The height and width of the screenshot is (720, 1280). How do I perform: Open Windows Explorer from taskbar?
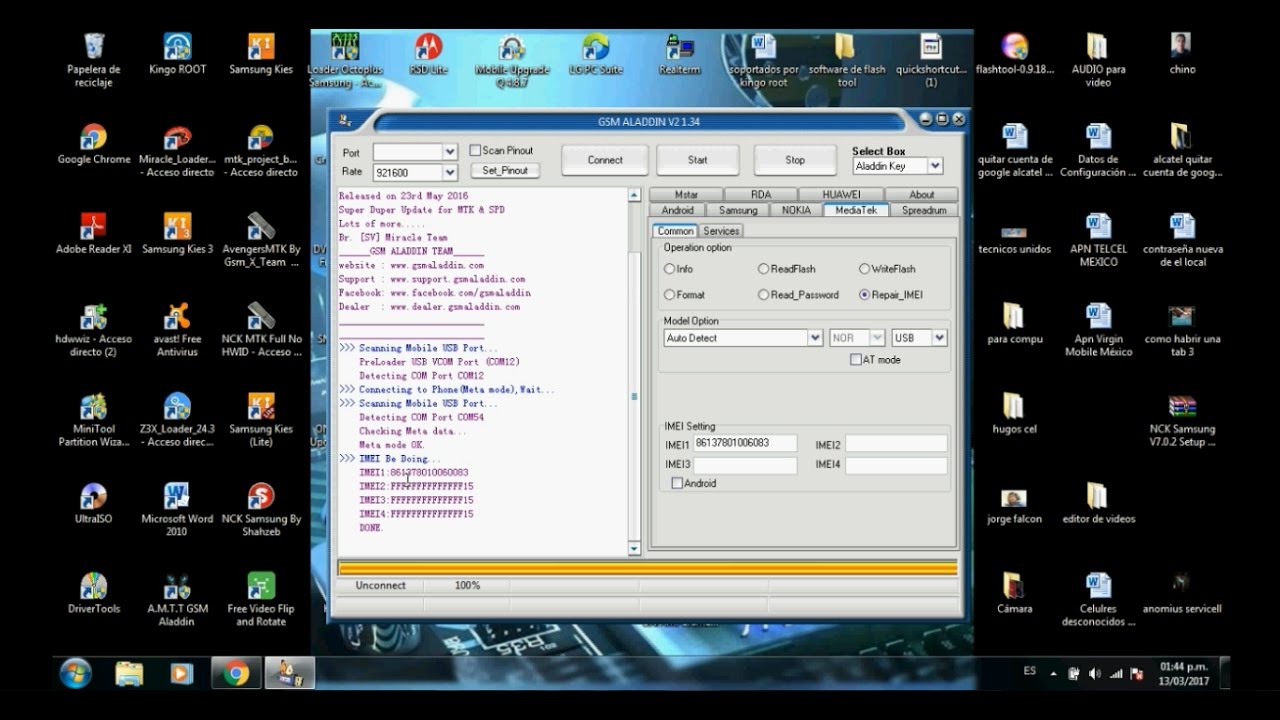pyautogui.click(x=129, y=674)
